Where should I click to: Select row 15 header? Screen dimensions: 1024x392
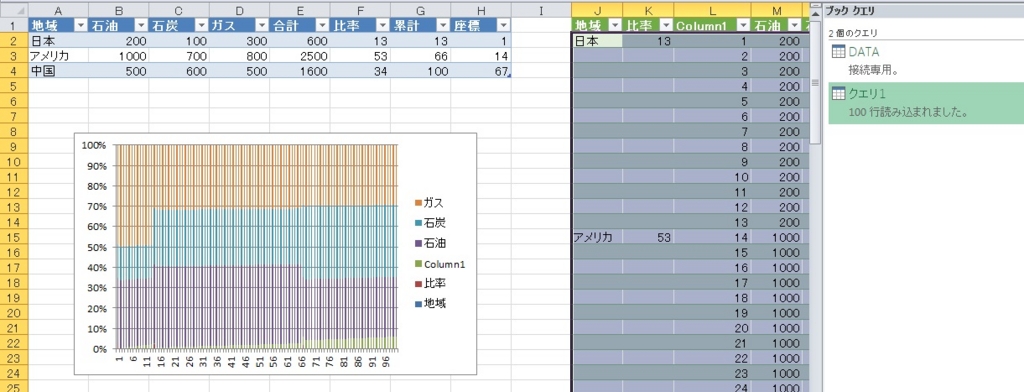(14, 237)
